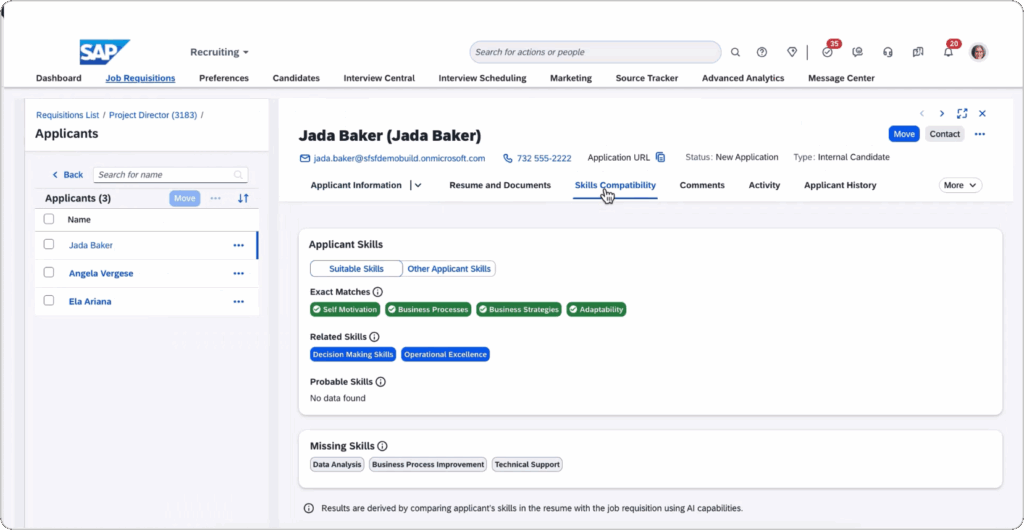Click the help question mark icon
Screen dimensions: 1024x530
[761, 52]
